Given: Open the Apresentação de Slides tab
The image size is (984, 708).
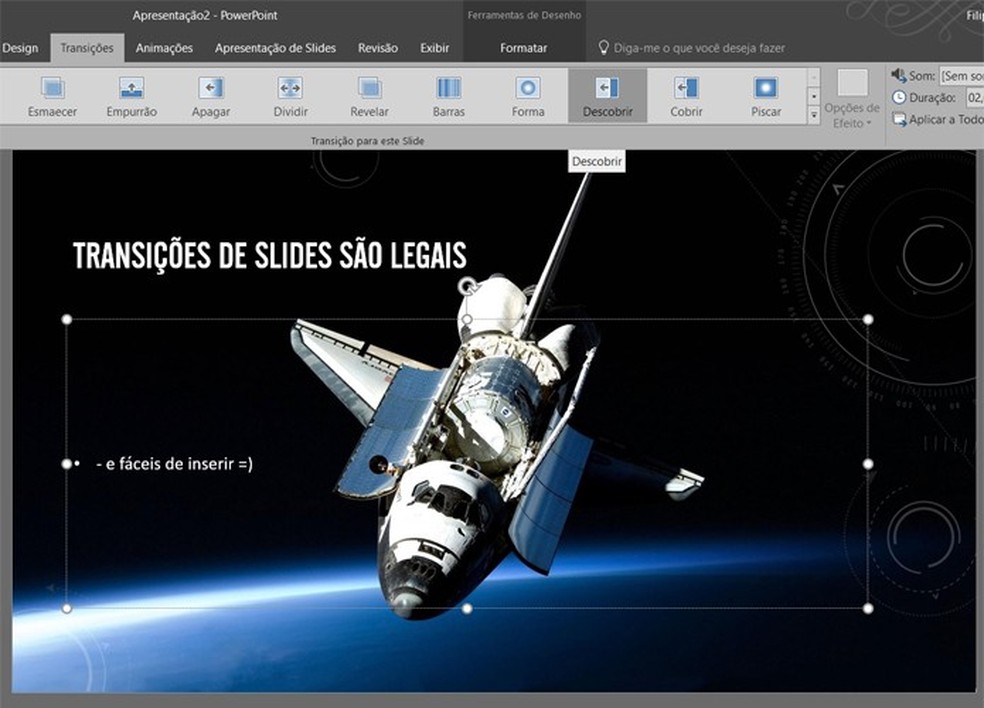Looking at the screenshot, I should tap(276, 48).
